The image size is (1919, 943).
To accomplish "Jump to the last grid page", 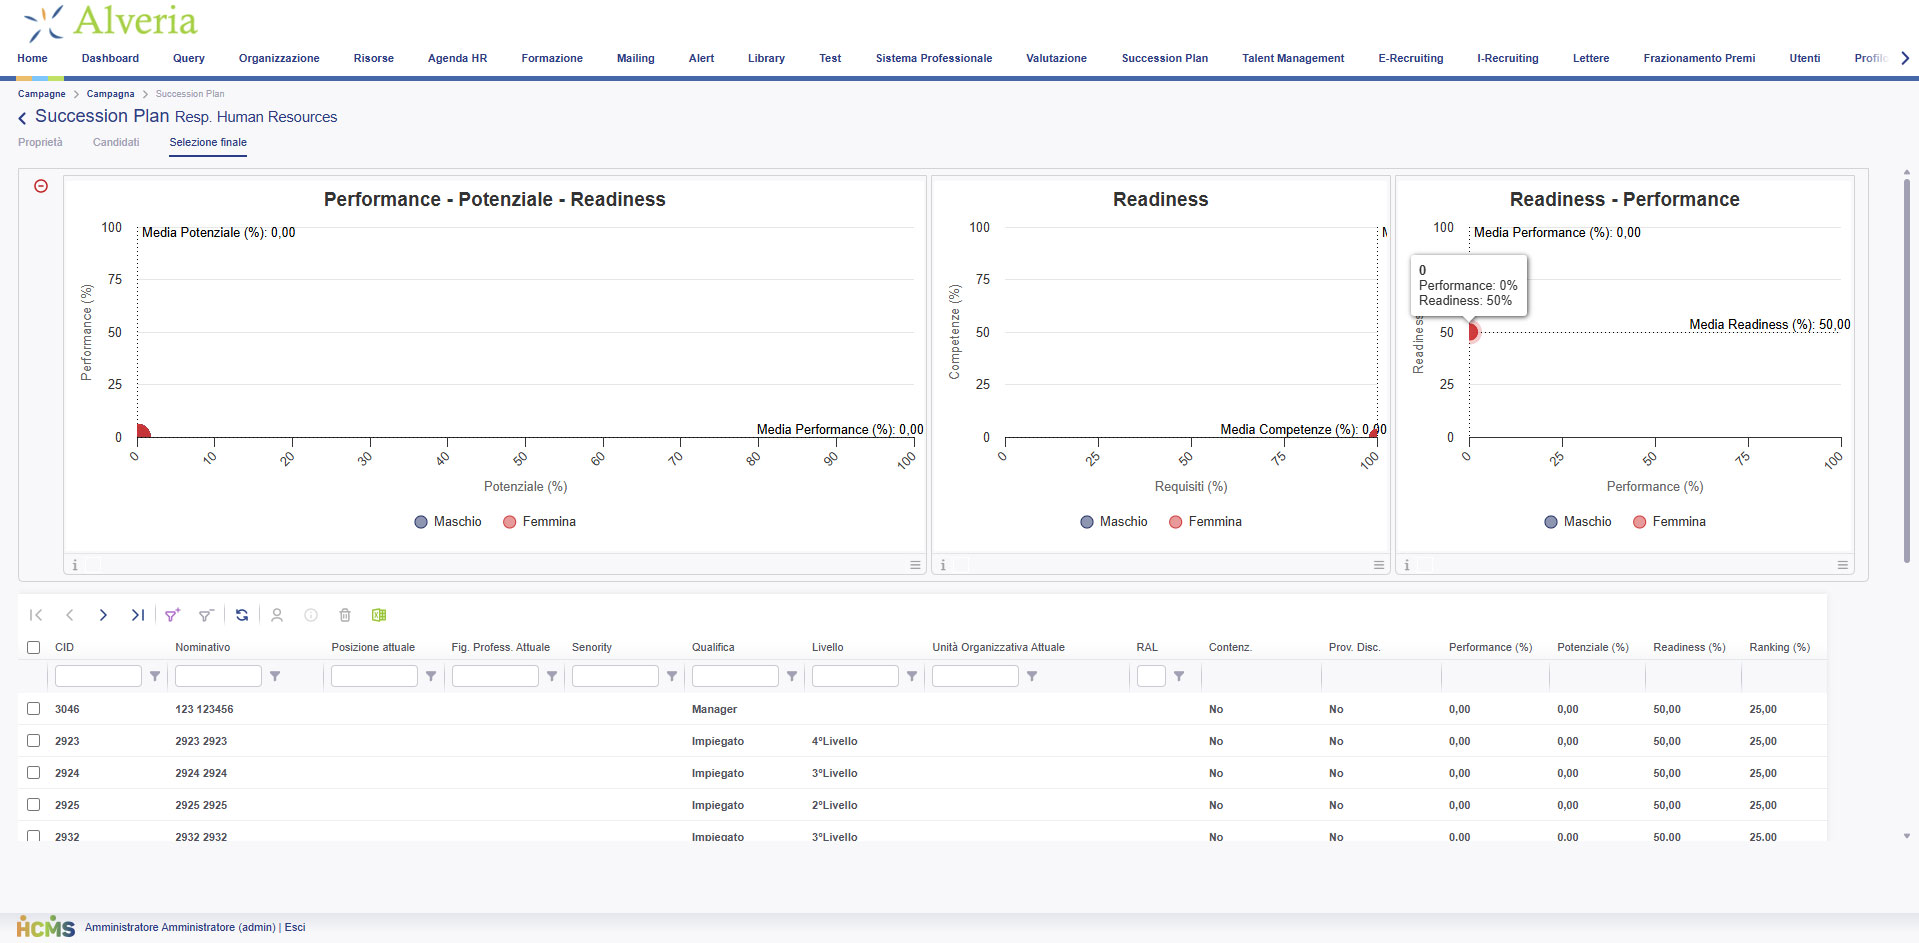I will point(138,615).
